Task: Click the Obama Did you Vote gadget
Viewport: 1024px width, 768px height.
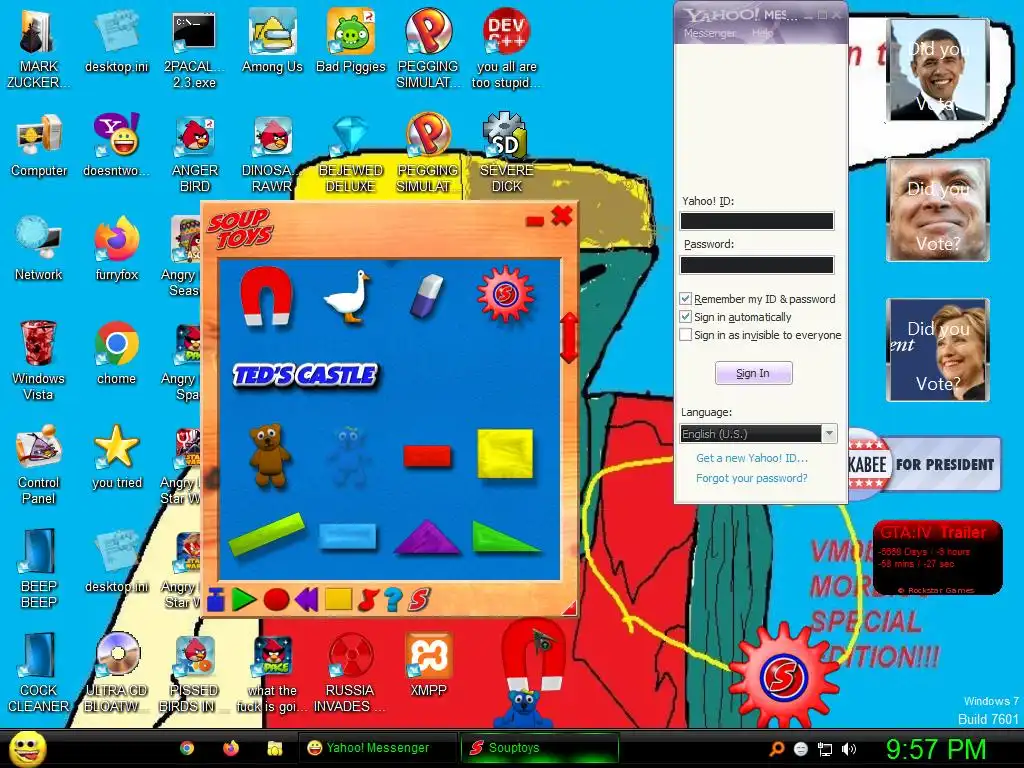Action: 938,70
